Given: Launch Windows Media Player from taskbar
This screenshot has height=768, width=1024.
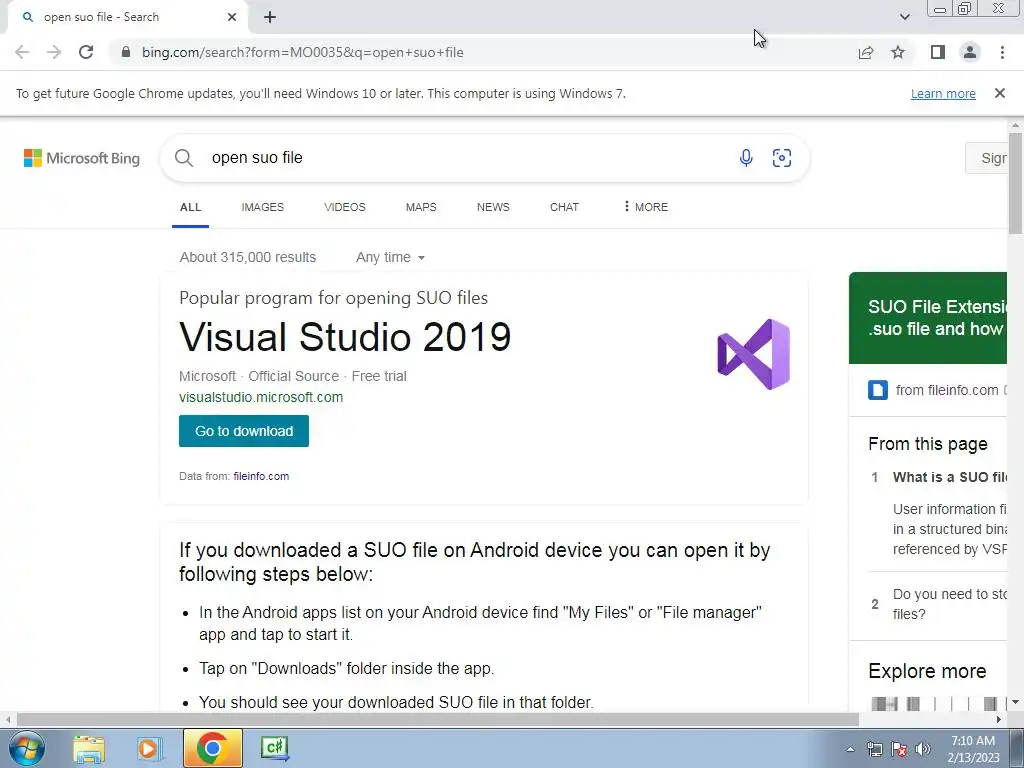Looking at the screenshot, I should pos(150,748).
